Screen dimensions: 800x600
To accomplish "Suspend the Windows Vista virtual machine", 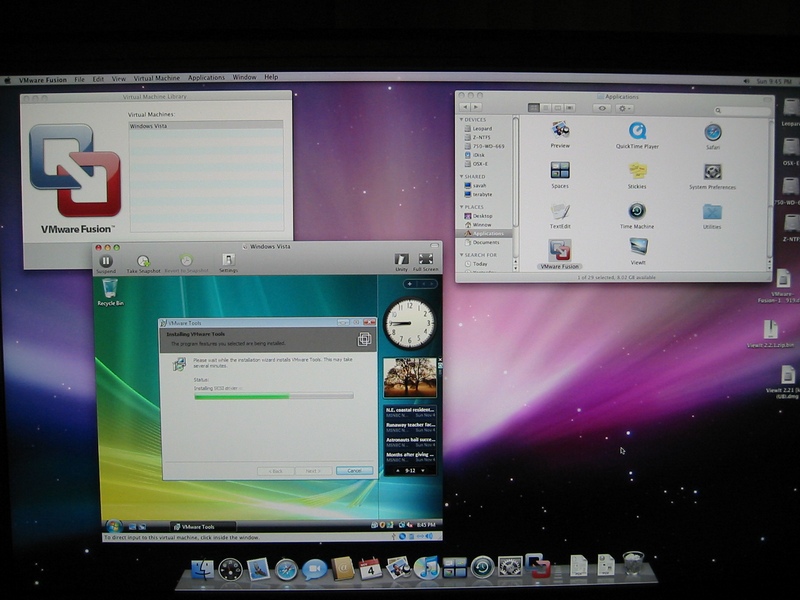I will pyautogui.click(x=106, y=261).
